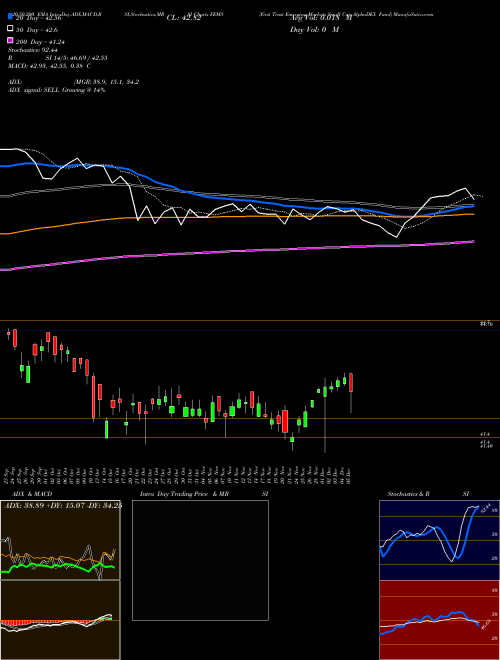The height and width of the screenshot is (660, 500).
Task: Click the magenta 200 Day legend swatch
Action: (x=10, y=41)
